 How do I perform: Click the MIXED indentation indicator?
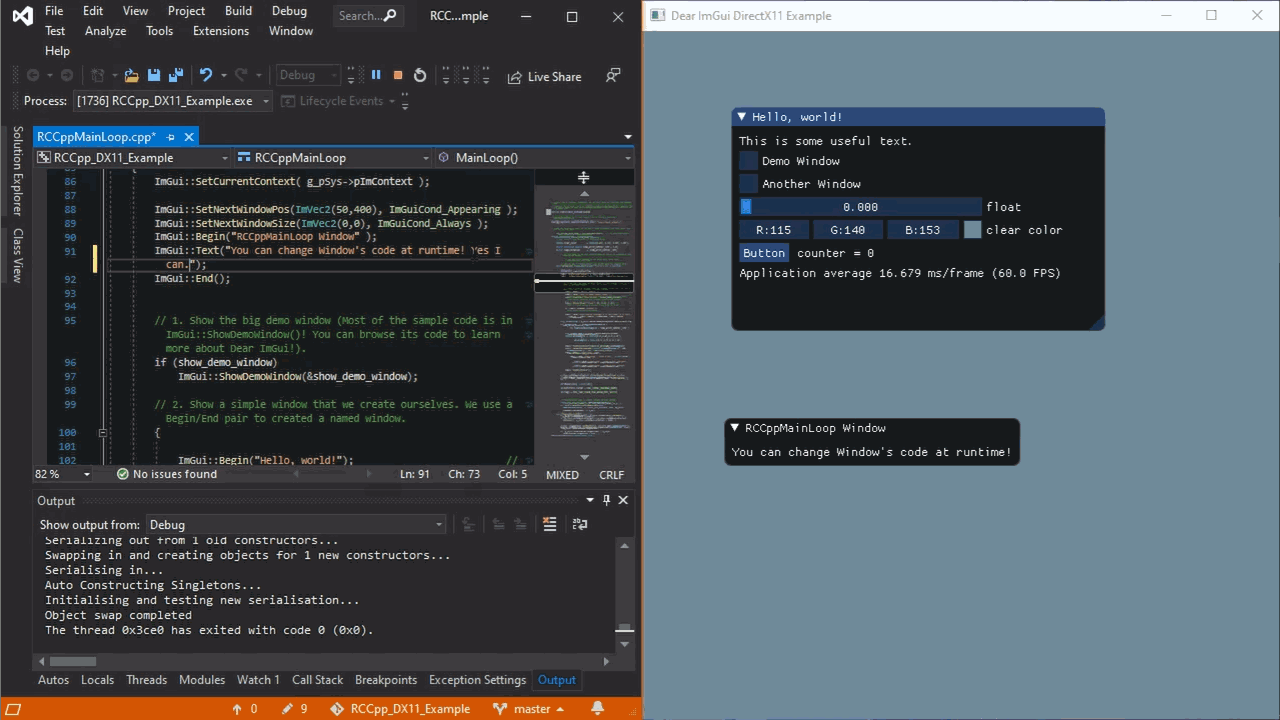(562, 475)
